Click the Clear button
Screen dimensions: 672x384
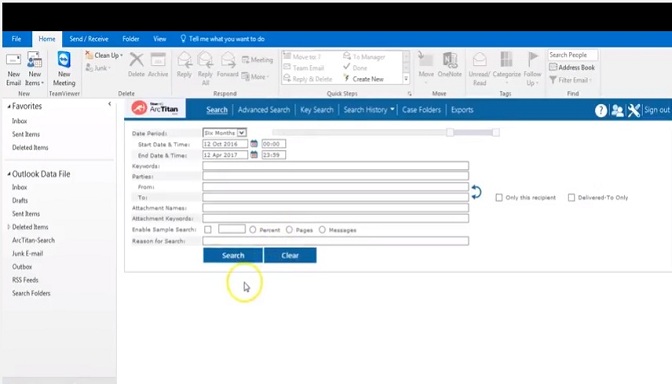tap(290, 255)
